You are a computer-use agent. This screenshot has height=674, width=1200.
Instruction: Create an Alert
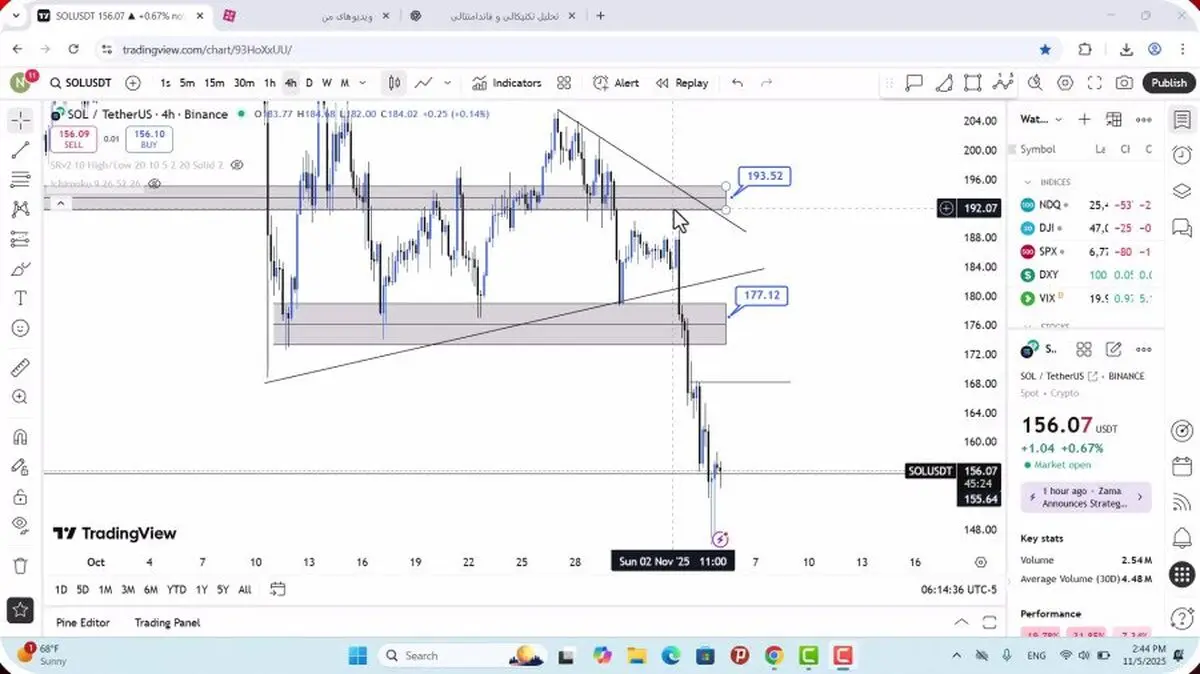[615, 83]
